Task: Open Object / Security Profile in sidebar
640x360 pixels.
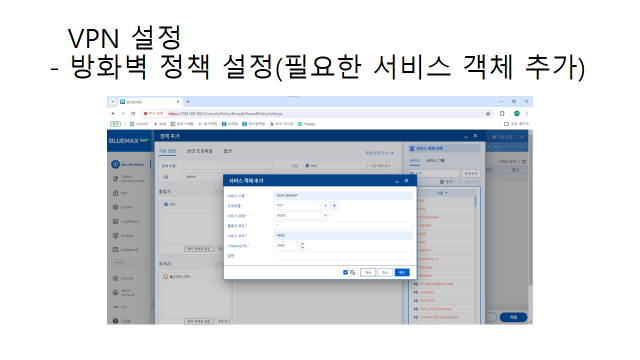Action: tap(129, 179)
